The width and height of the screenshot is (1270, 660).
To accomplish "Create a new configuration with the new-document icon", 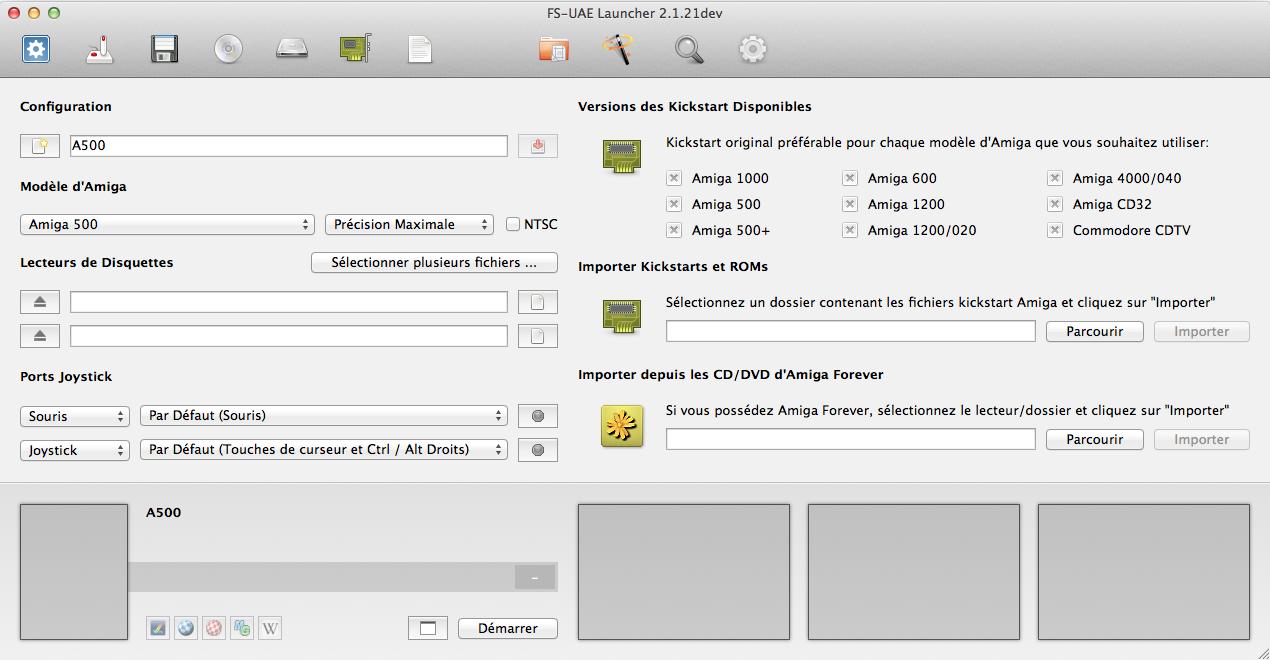I will (x=40, y=146).
